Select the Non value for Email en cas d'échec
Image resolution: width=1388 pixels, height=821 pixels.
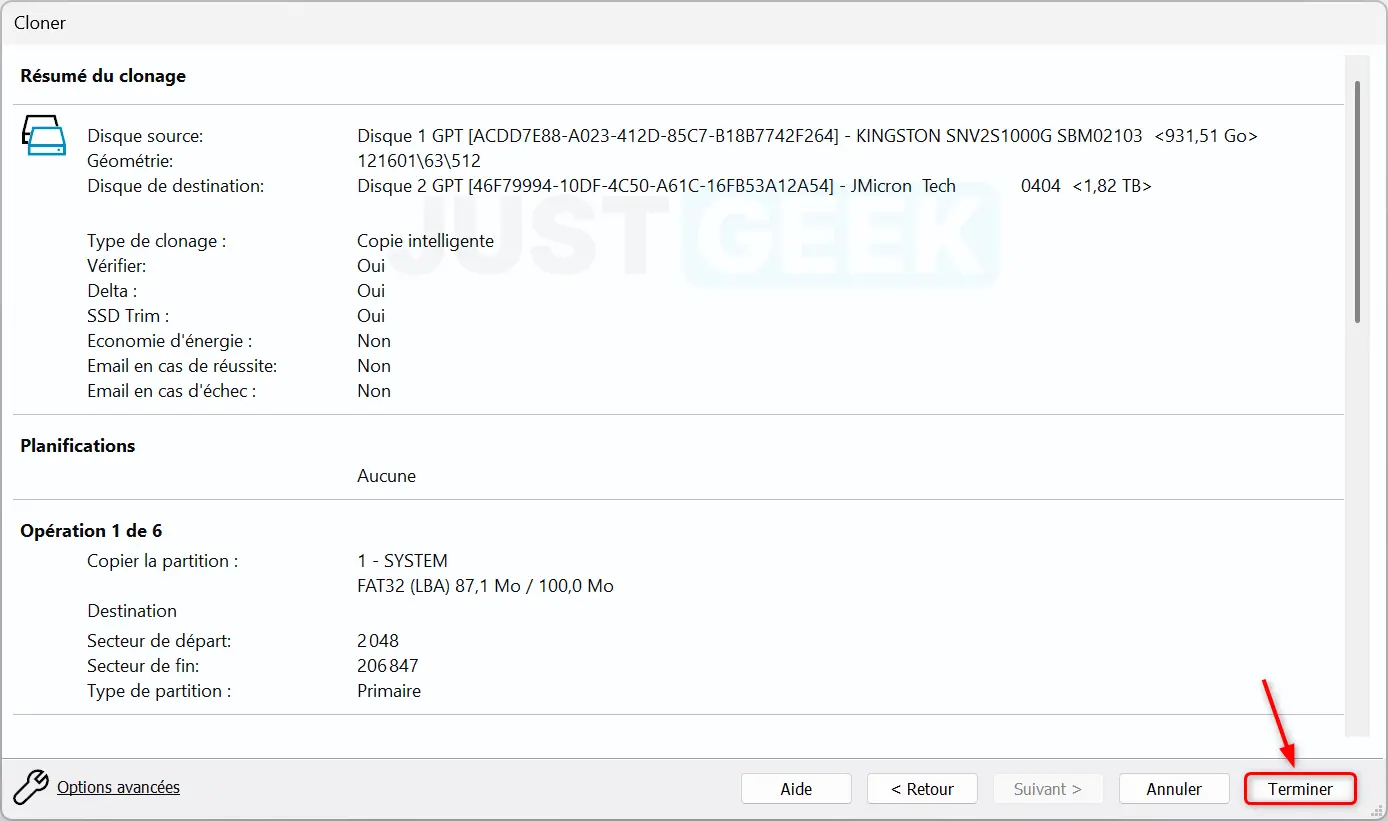click(374, 391)
